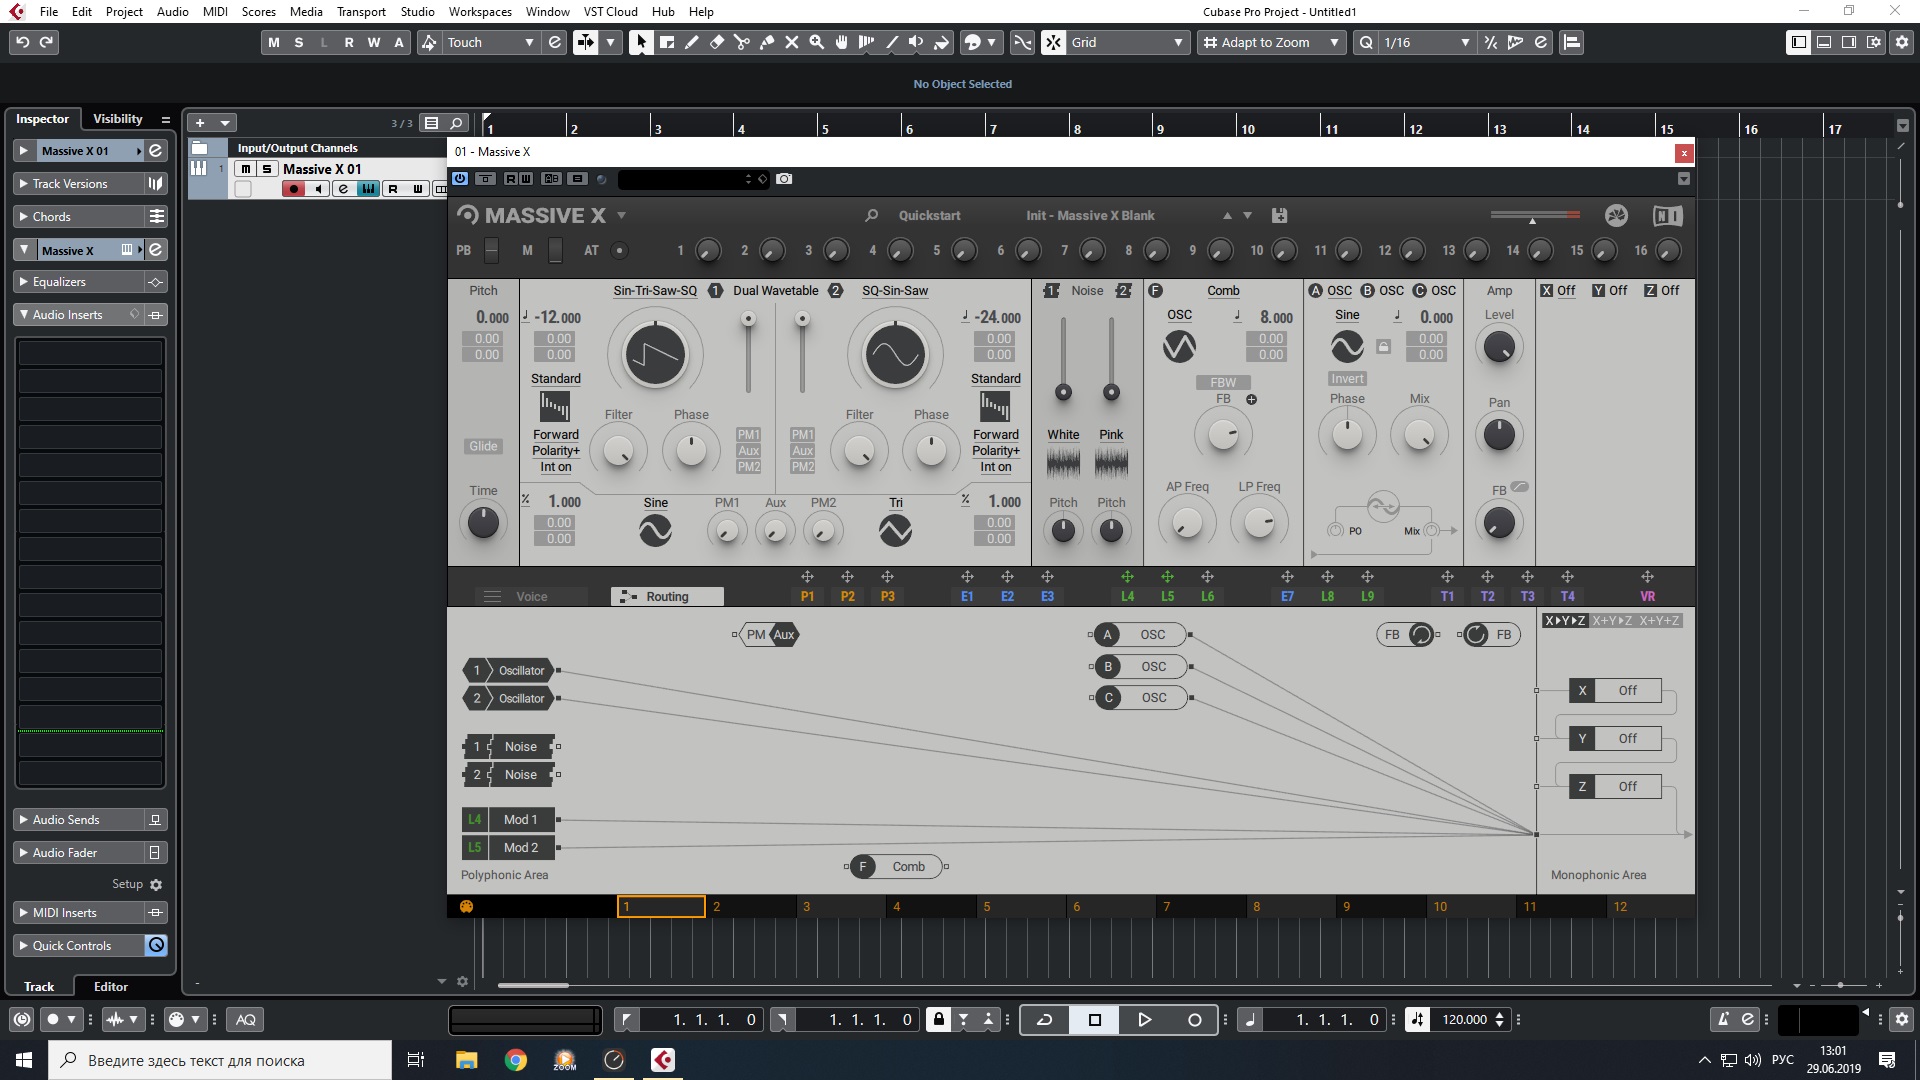Open Chrome from the Windows taskbar

click(x=515, y=1060)
